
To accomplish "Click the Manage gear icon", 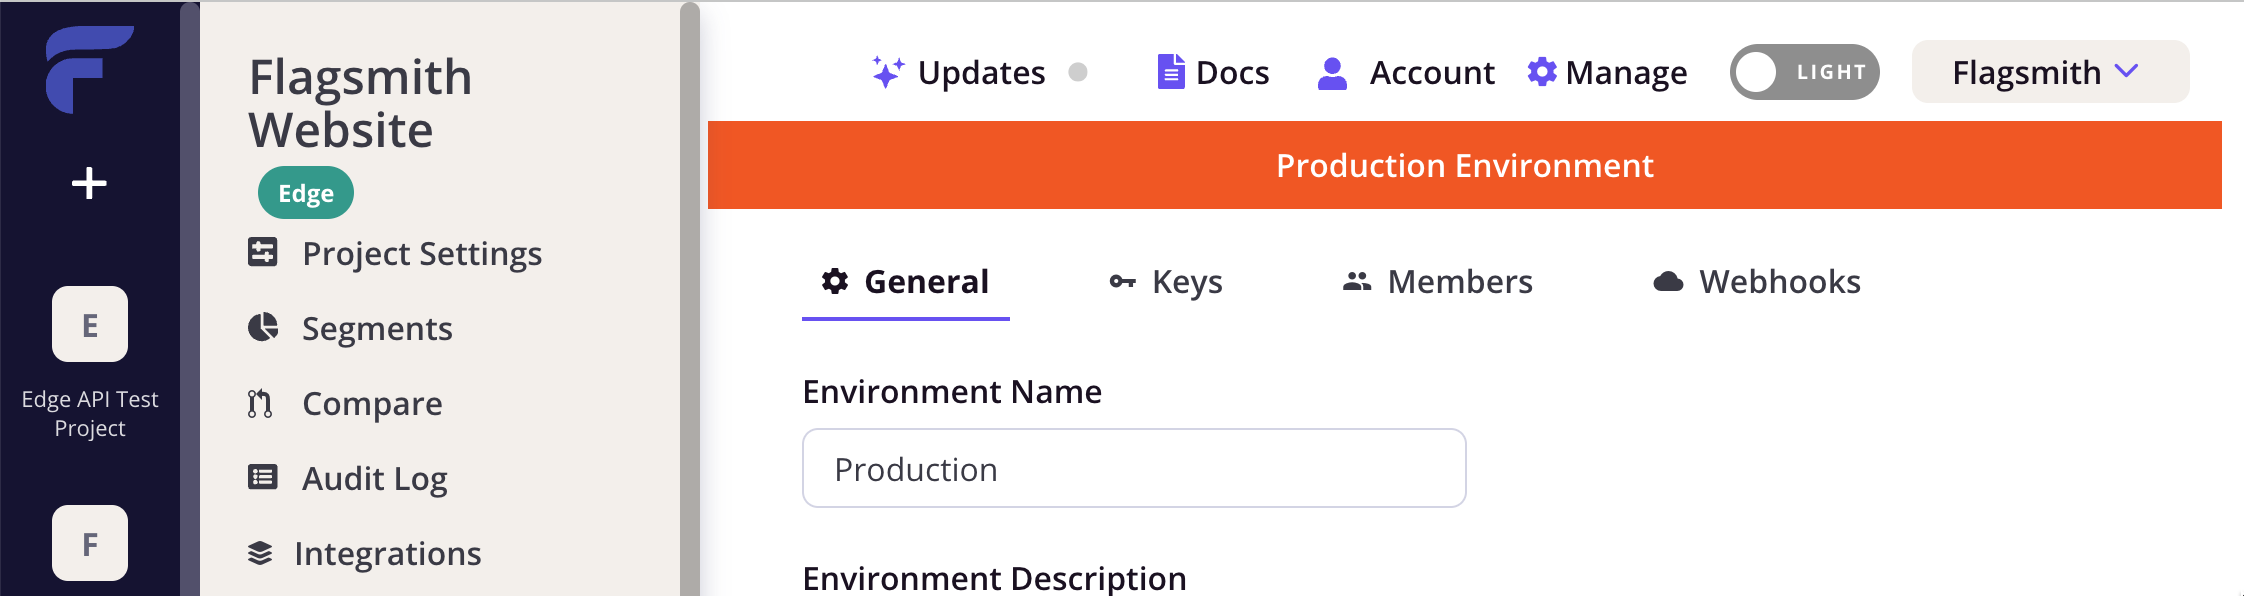I will (x=1542, y=72).
